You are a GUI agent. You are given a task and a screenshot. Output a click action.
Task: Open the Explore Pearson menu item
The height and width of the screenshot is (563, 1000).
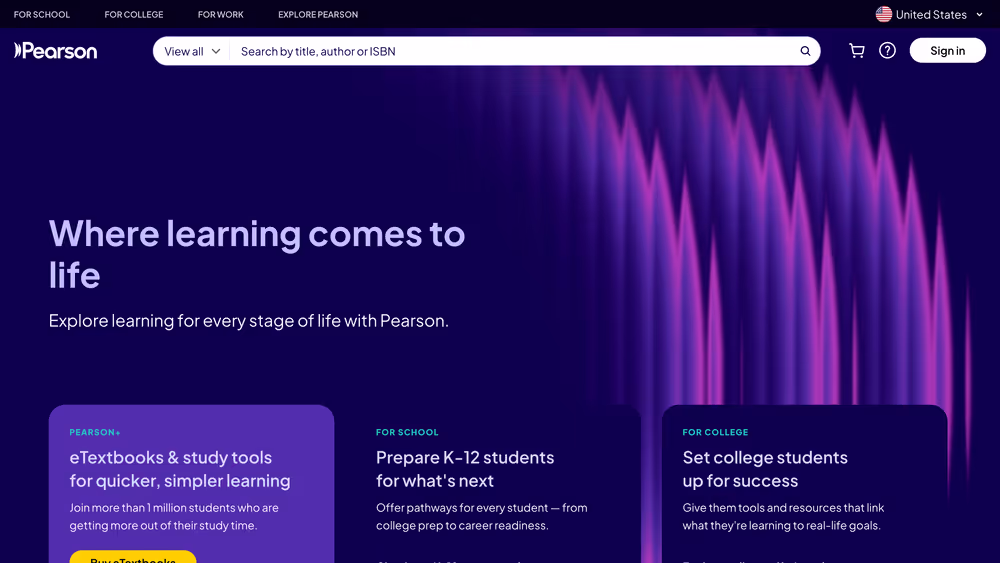(x=318, y=15)
